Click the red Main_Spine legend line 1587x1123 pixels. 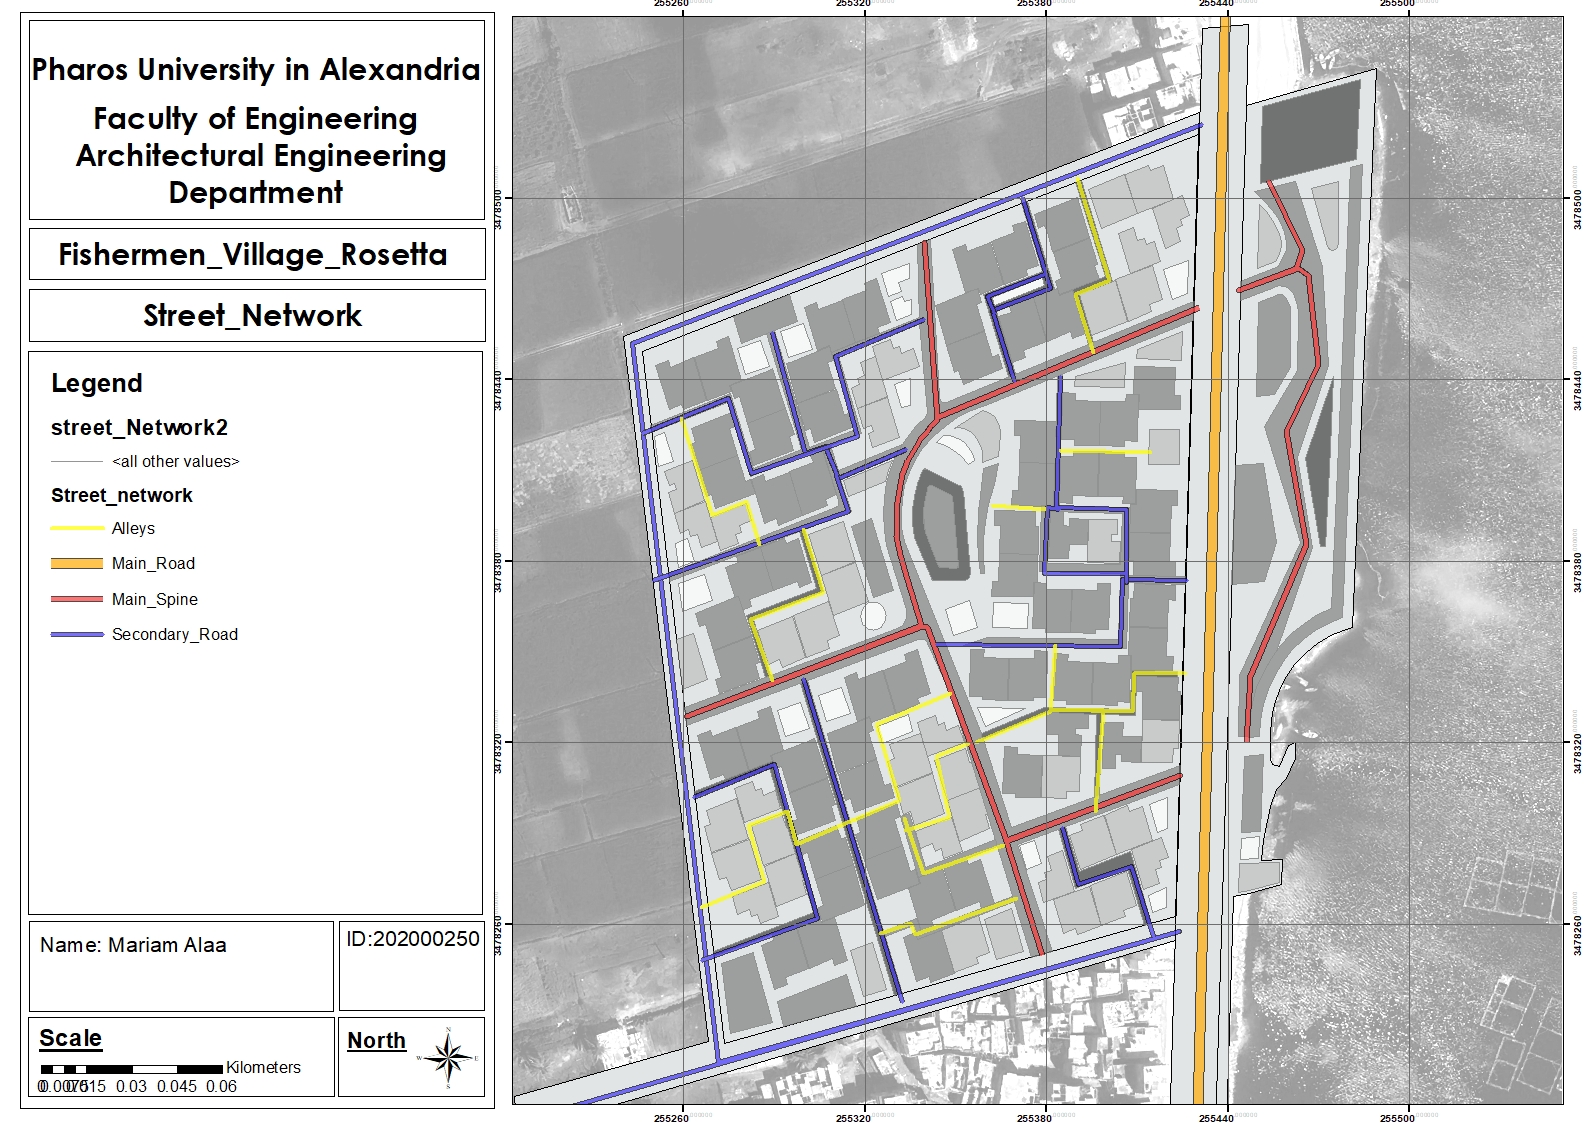[77, 599]
